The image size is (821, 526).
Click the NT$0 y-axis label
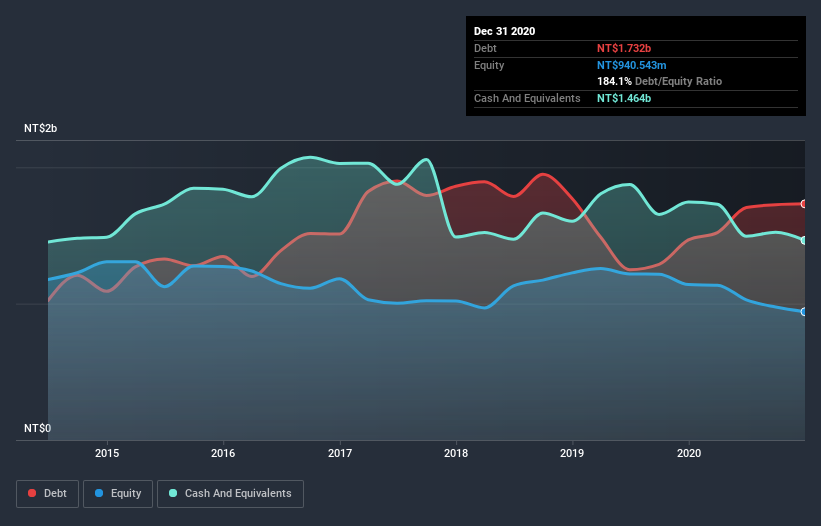tap(38, 428)
